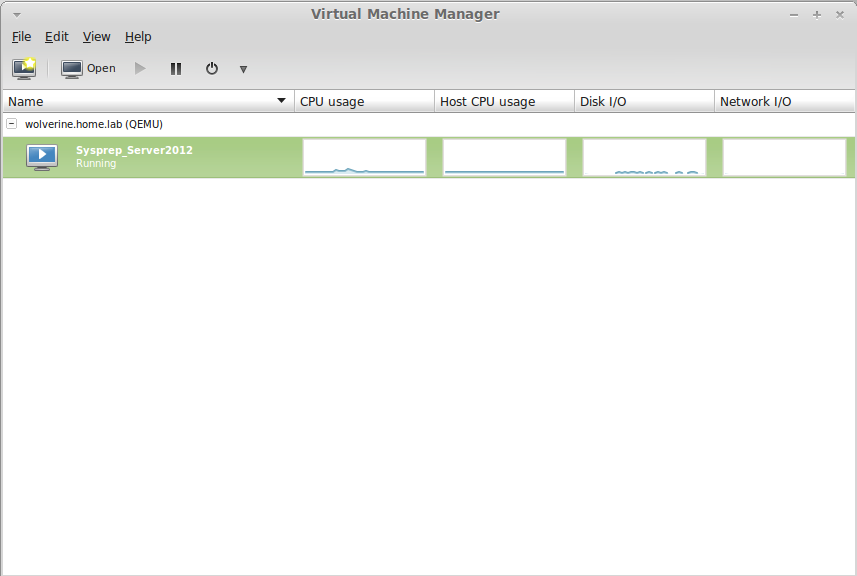Viewport: 857px width, 576px height.
Task: Open the View menu
Action: (96, 37)
